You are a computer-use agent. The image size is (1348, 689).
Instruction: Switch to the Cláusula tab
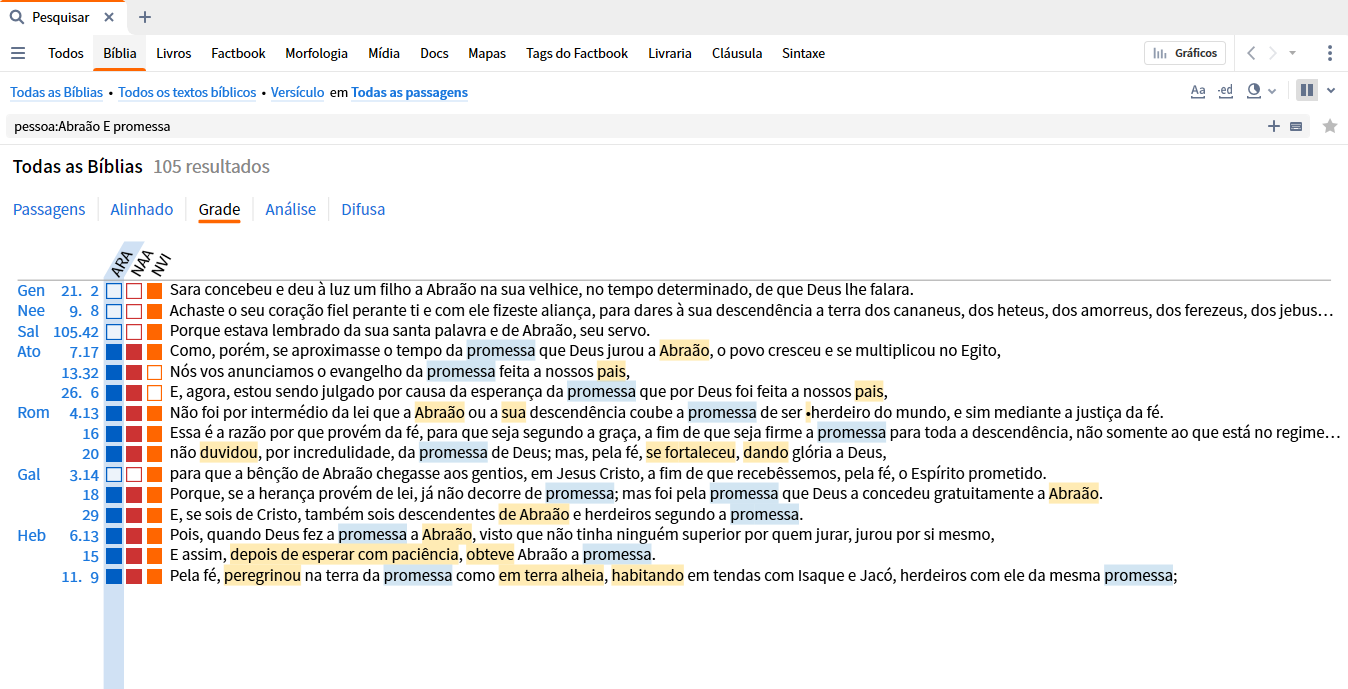click(737, 53)
